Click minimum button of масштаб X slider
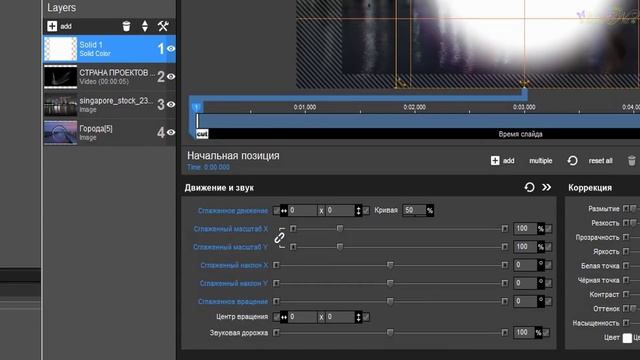Image resolution: width=640 pixels, height=360 pixels. (293, 229)
